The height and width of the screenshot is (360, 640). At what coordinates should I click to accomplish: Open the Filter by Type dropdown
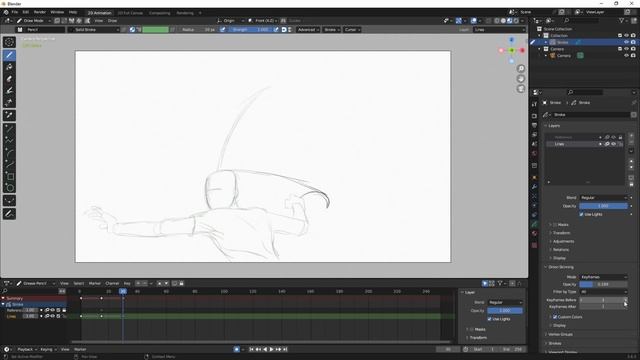point(603,292)
